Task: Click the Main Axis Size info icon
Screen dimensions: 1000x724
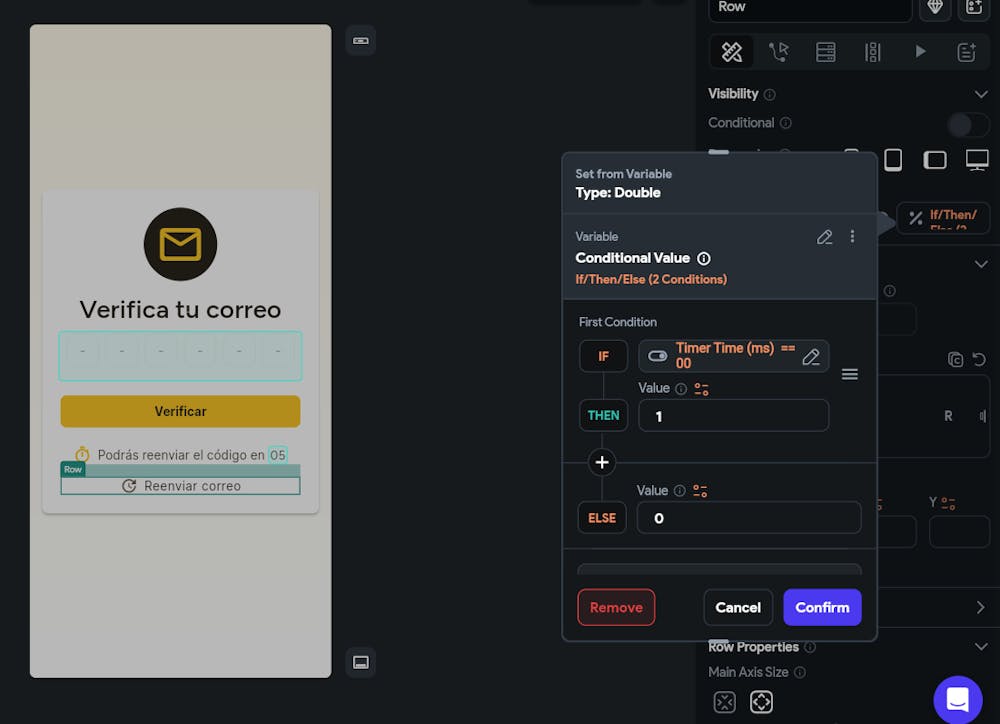Action: pos(800,672)
